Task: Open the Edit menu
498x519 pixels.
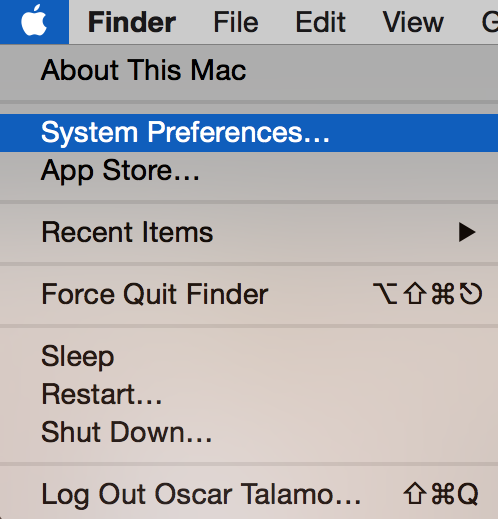Action: point(320,22)
